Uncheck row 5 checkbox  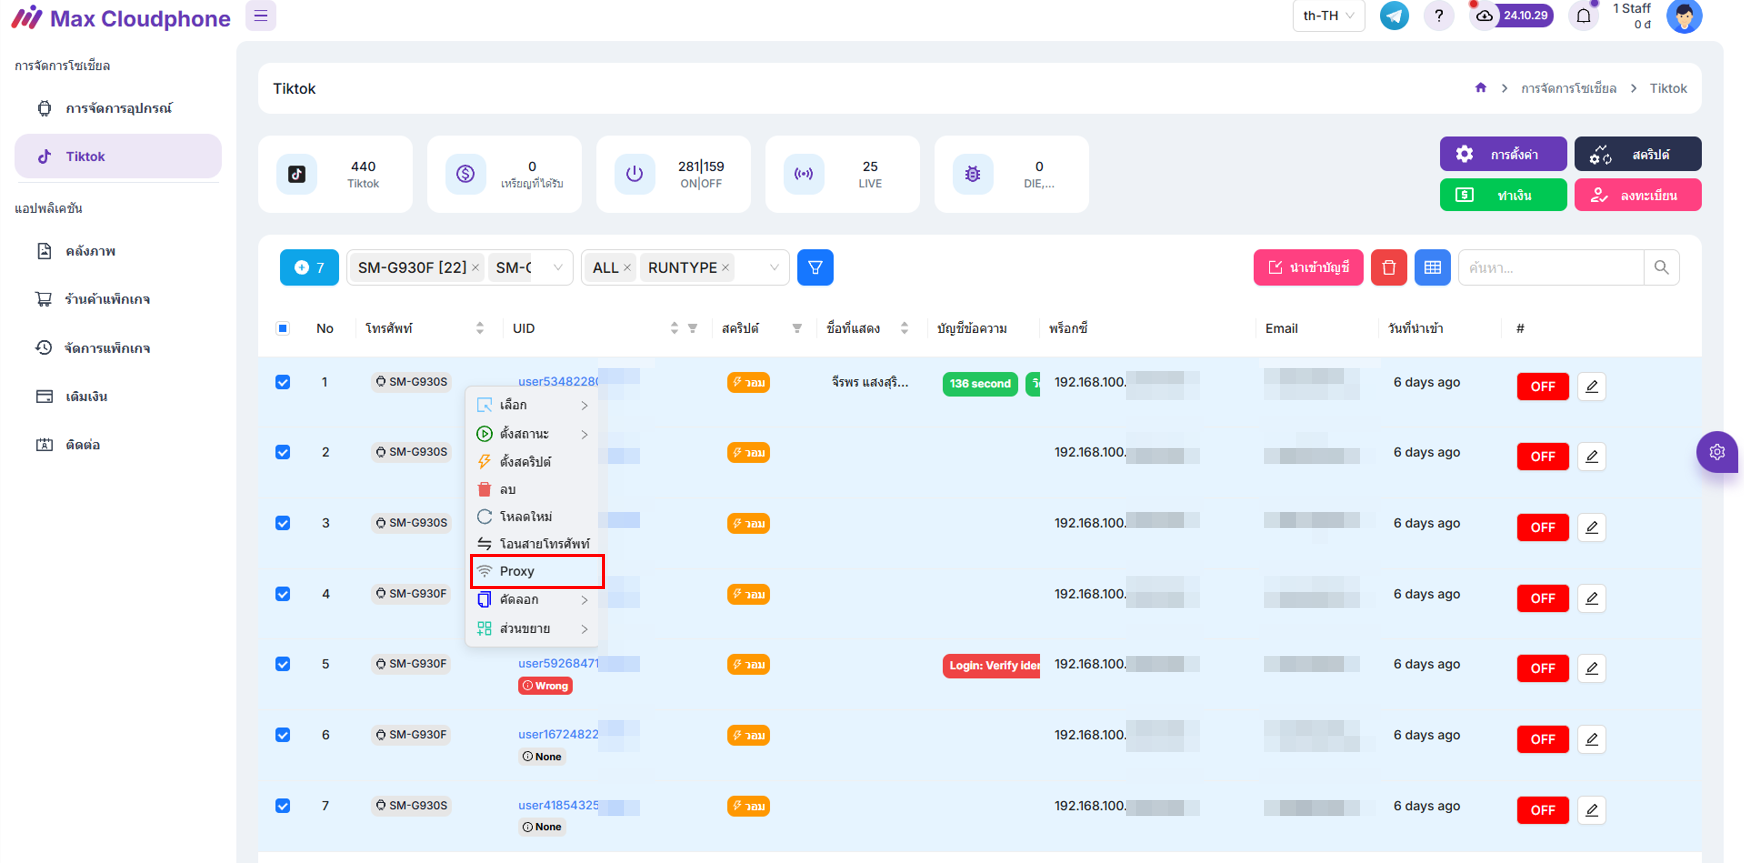[283, 664]
